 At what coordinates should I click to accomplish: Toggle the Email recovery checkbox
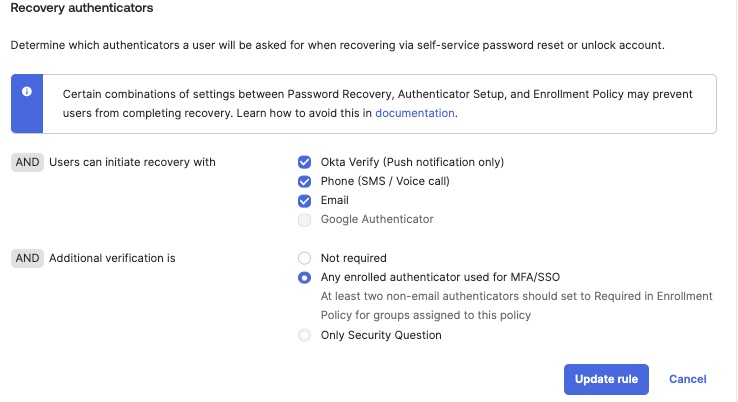[305, 200]
